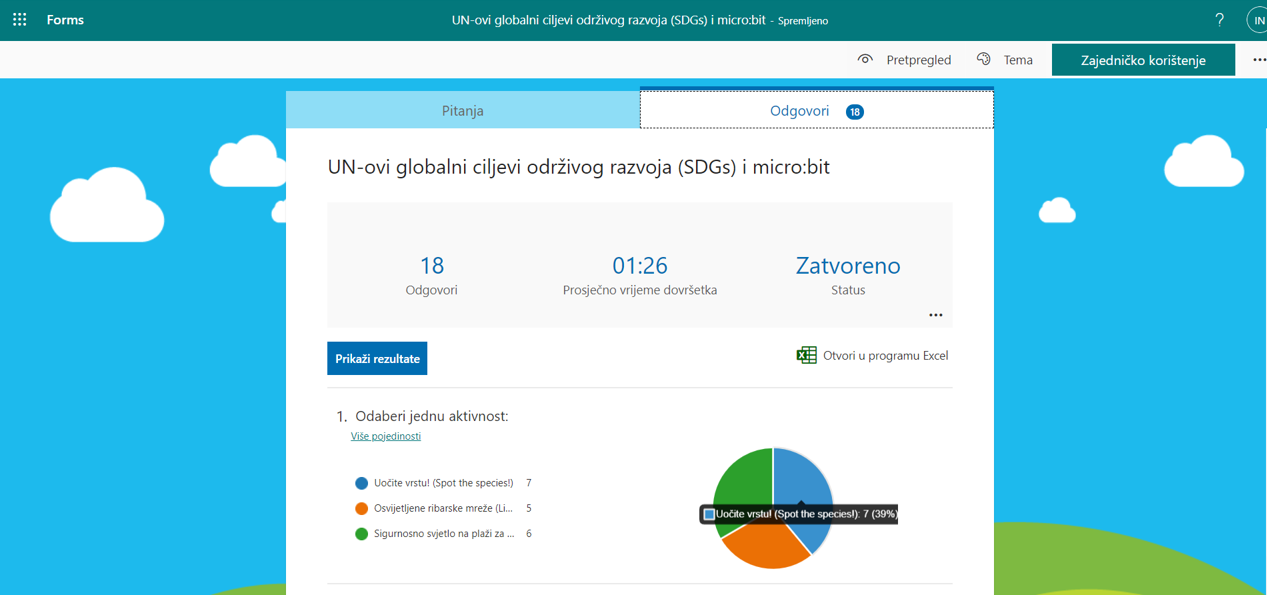Click the Prosječno vrijeme dovršetka label
The height and width of the screenshot is (595, 1267).
pos(640,290)
